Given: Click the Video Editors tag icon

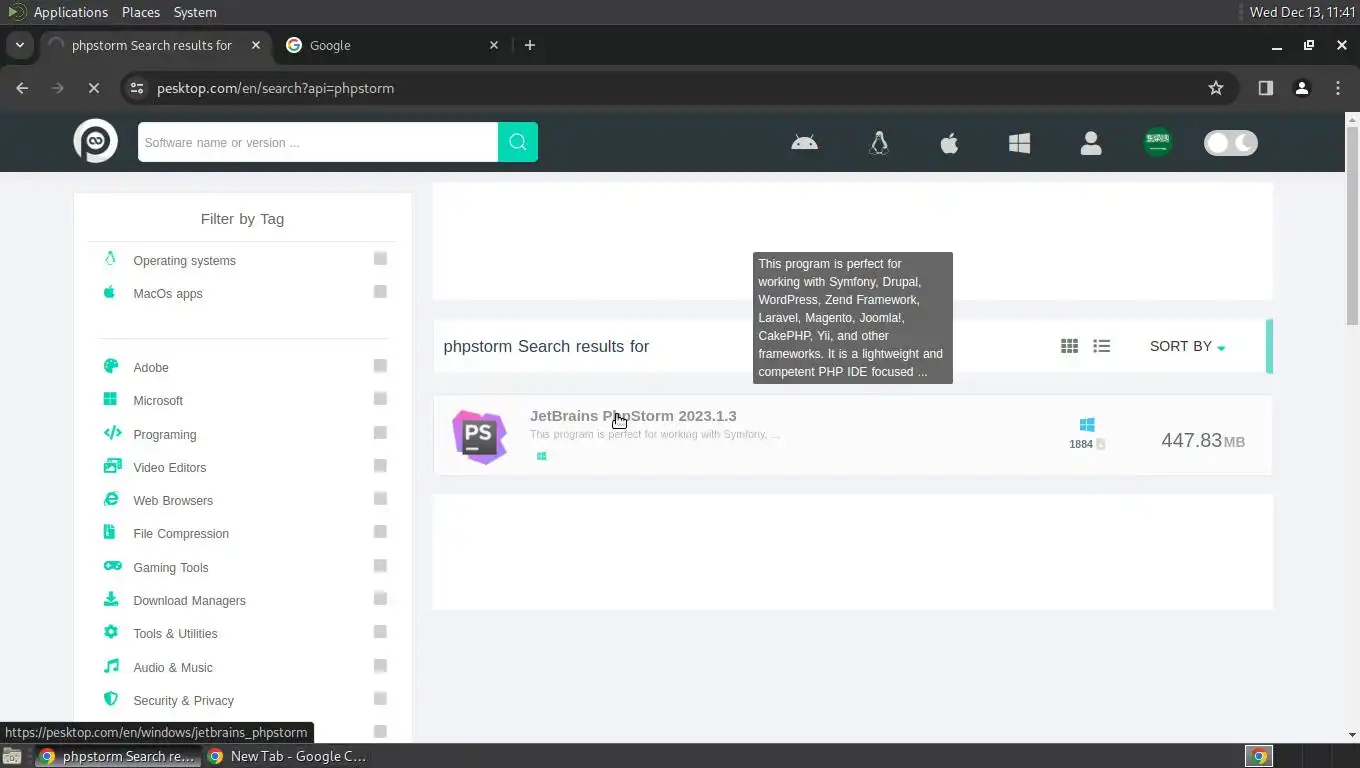Looking at the screenshot, I should pos(112,466).
